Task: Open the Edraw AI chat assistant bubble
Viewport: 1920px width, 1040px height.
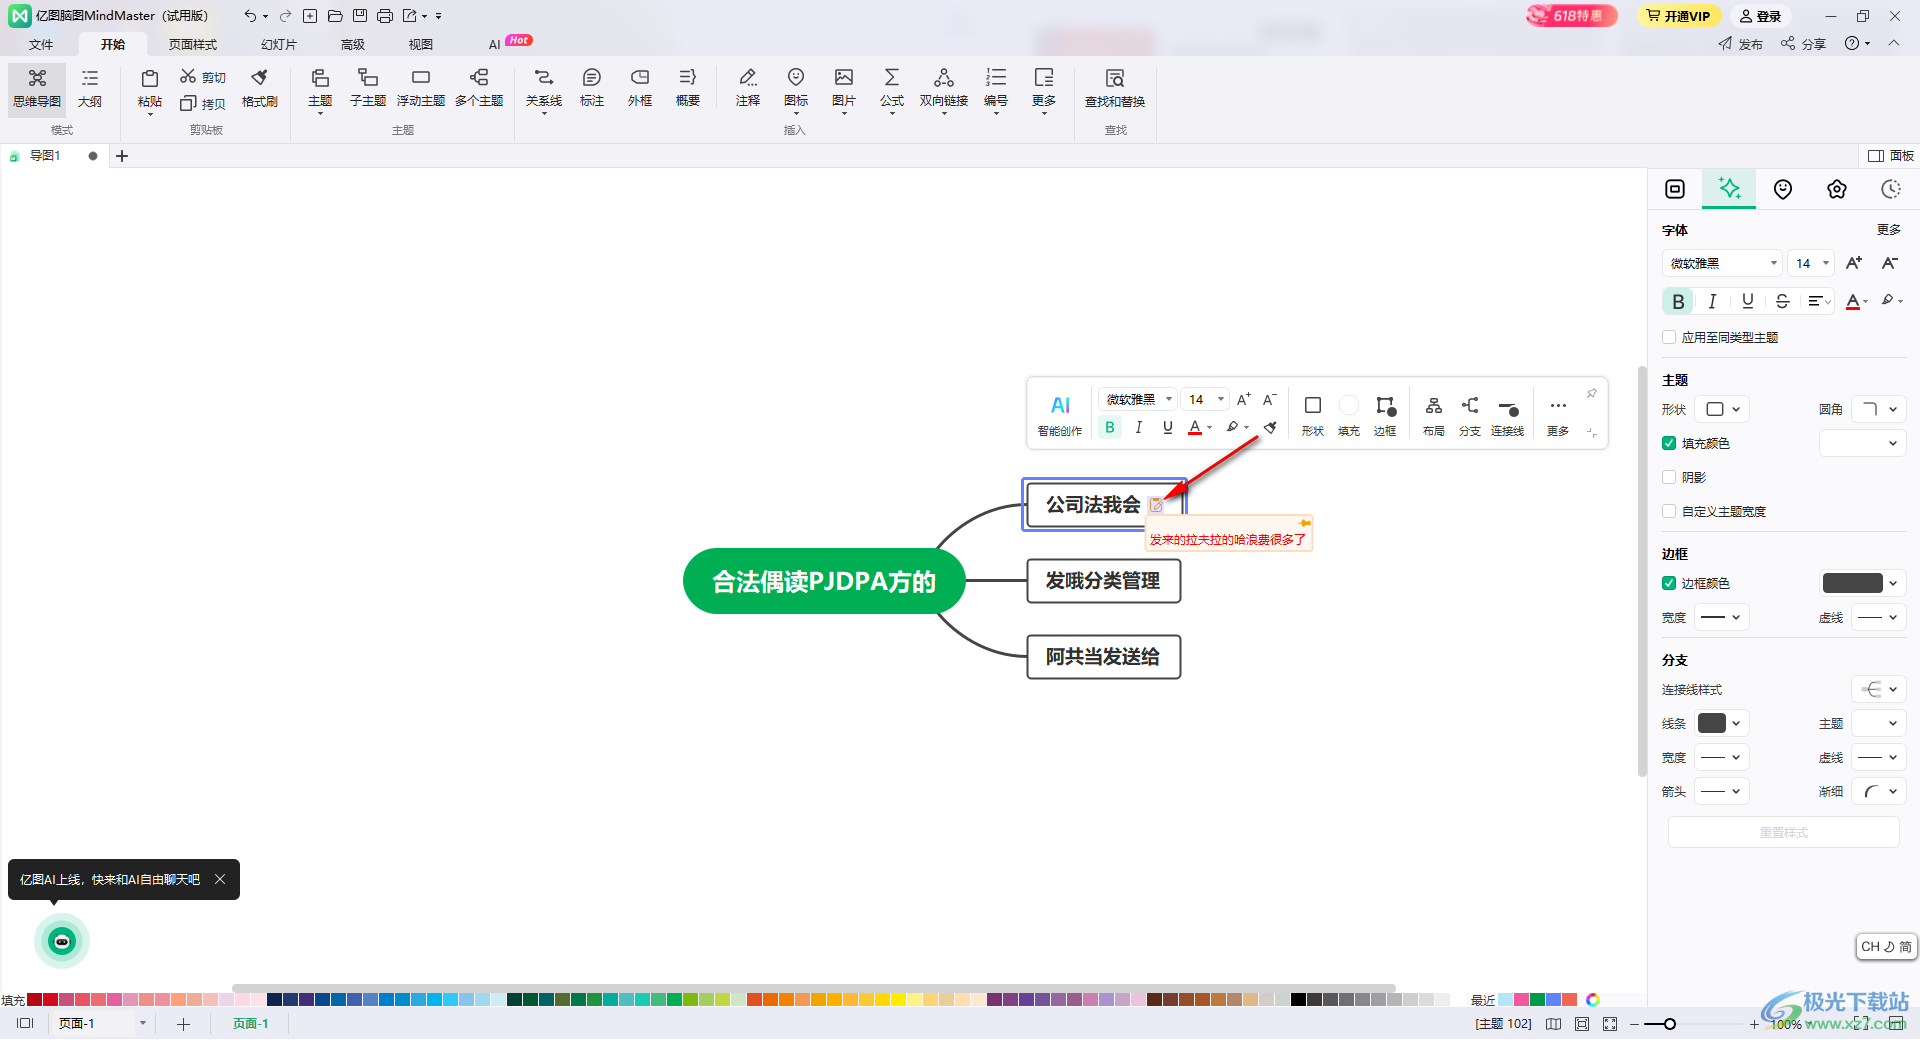Action: (x=62, y=941)
